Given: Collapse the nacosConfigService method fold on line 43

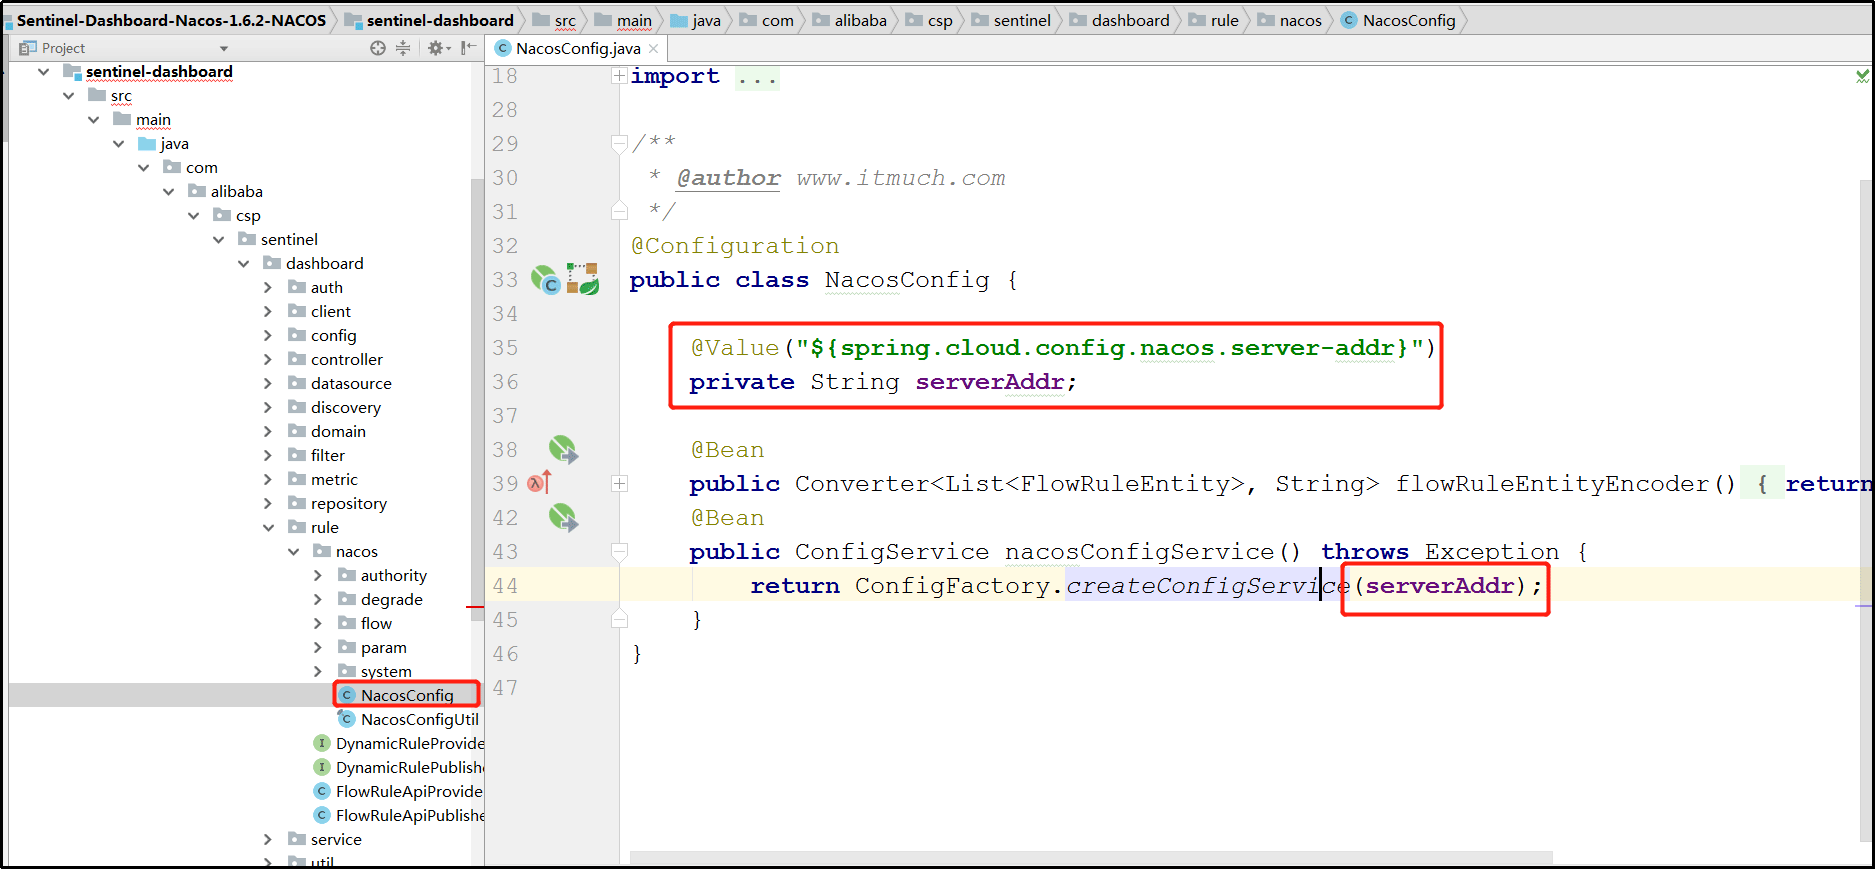Looking at the screenshot, I should pyautogui.click(x=620, y=551).
